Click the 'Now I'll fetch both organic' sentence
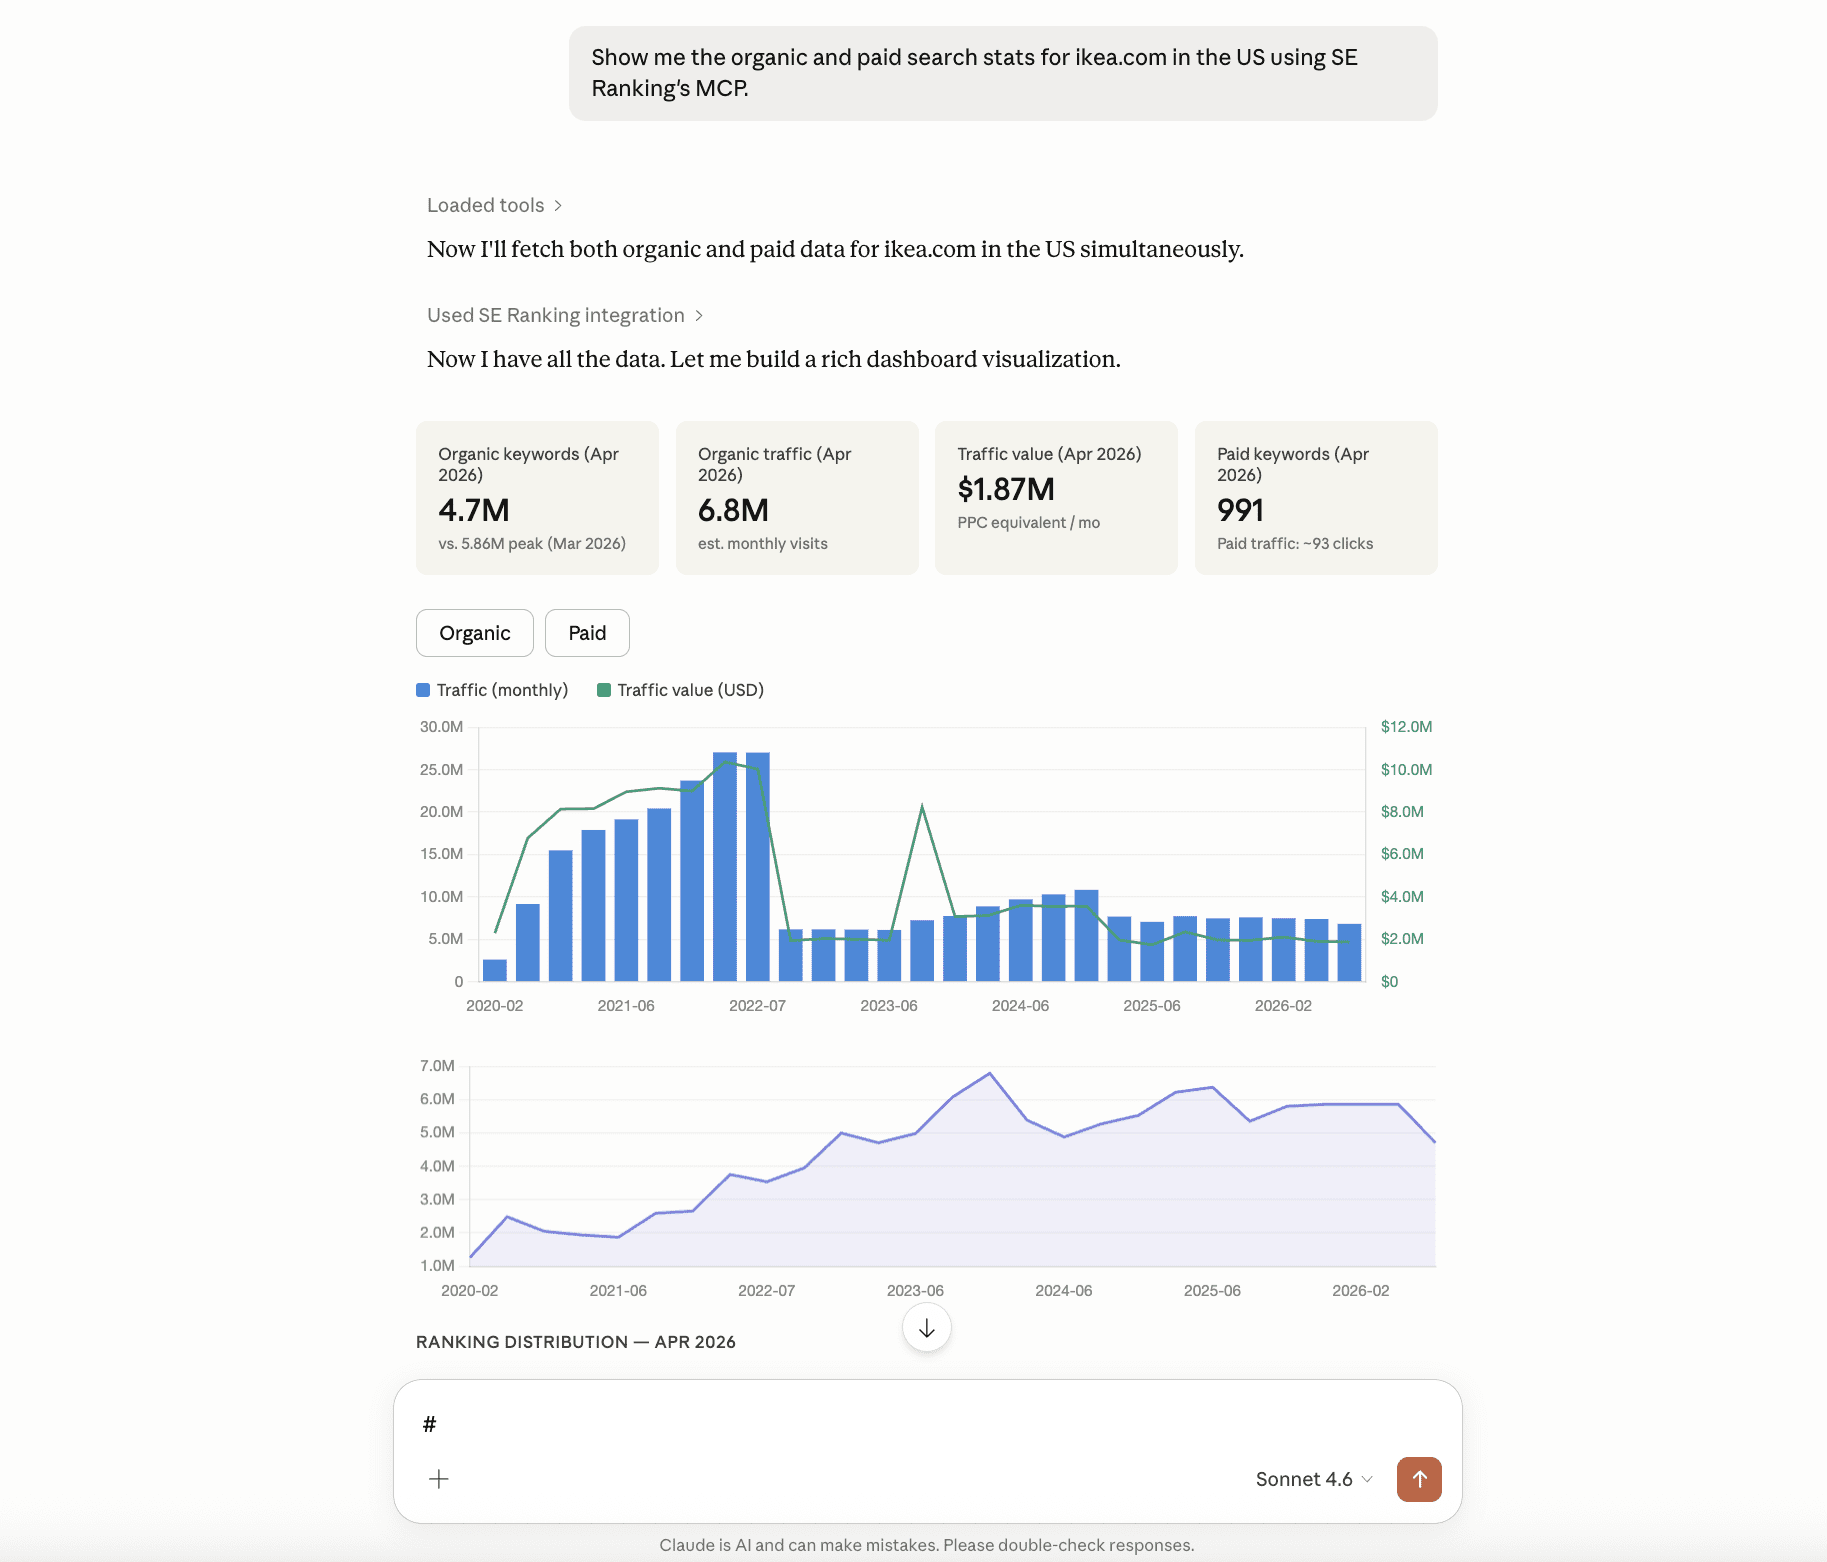1827x1562 pixels. [x=835, y=249]
